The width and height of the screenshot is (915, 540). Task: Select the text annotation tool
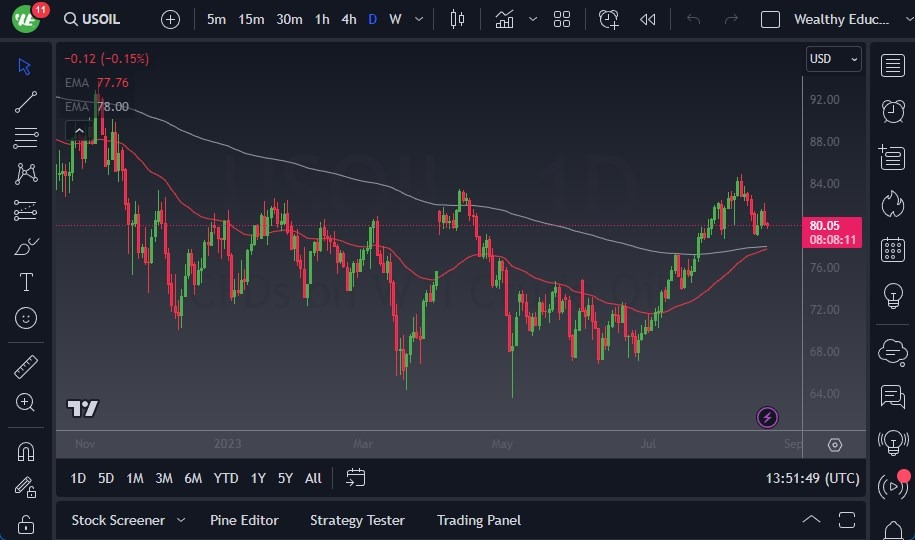tap(26, 282)
